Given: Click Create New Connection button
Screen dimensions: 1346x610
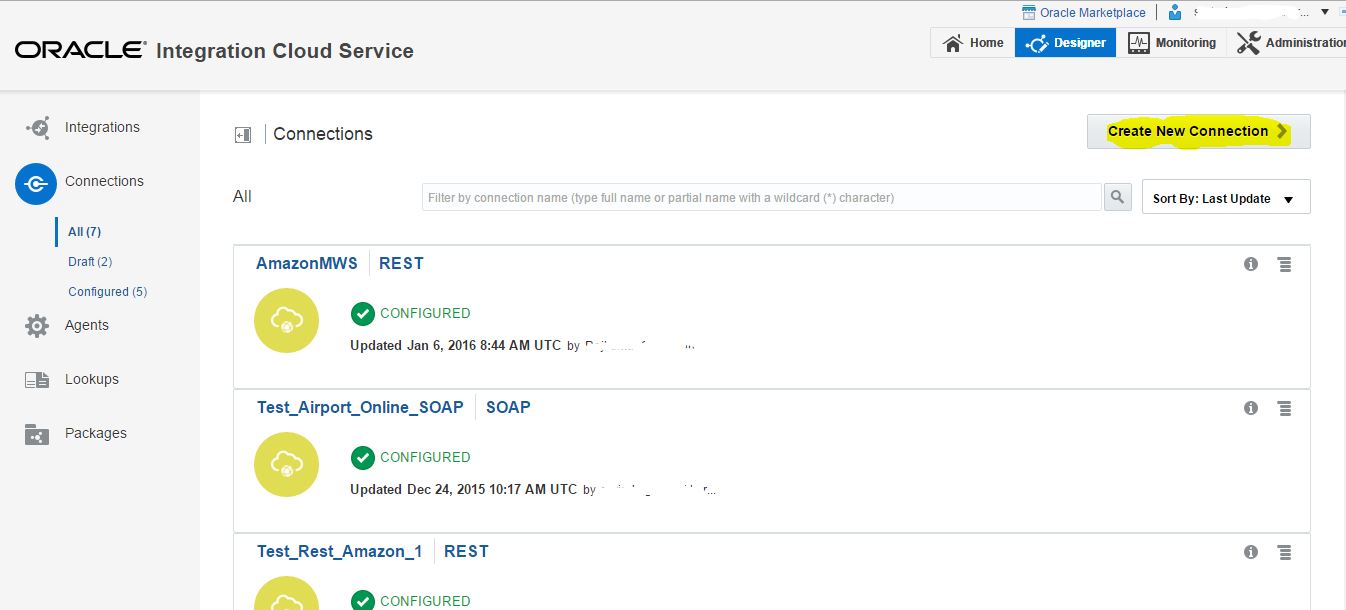Looking at the screenshot, I should point(1198,131).
